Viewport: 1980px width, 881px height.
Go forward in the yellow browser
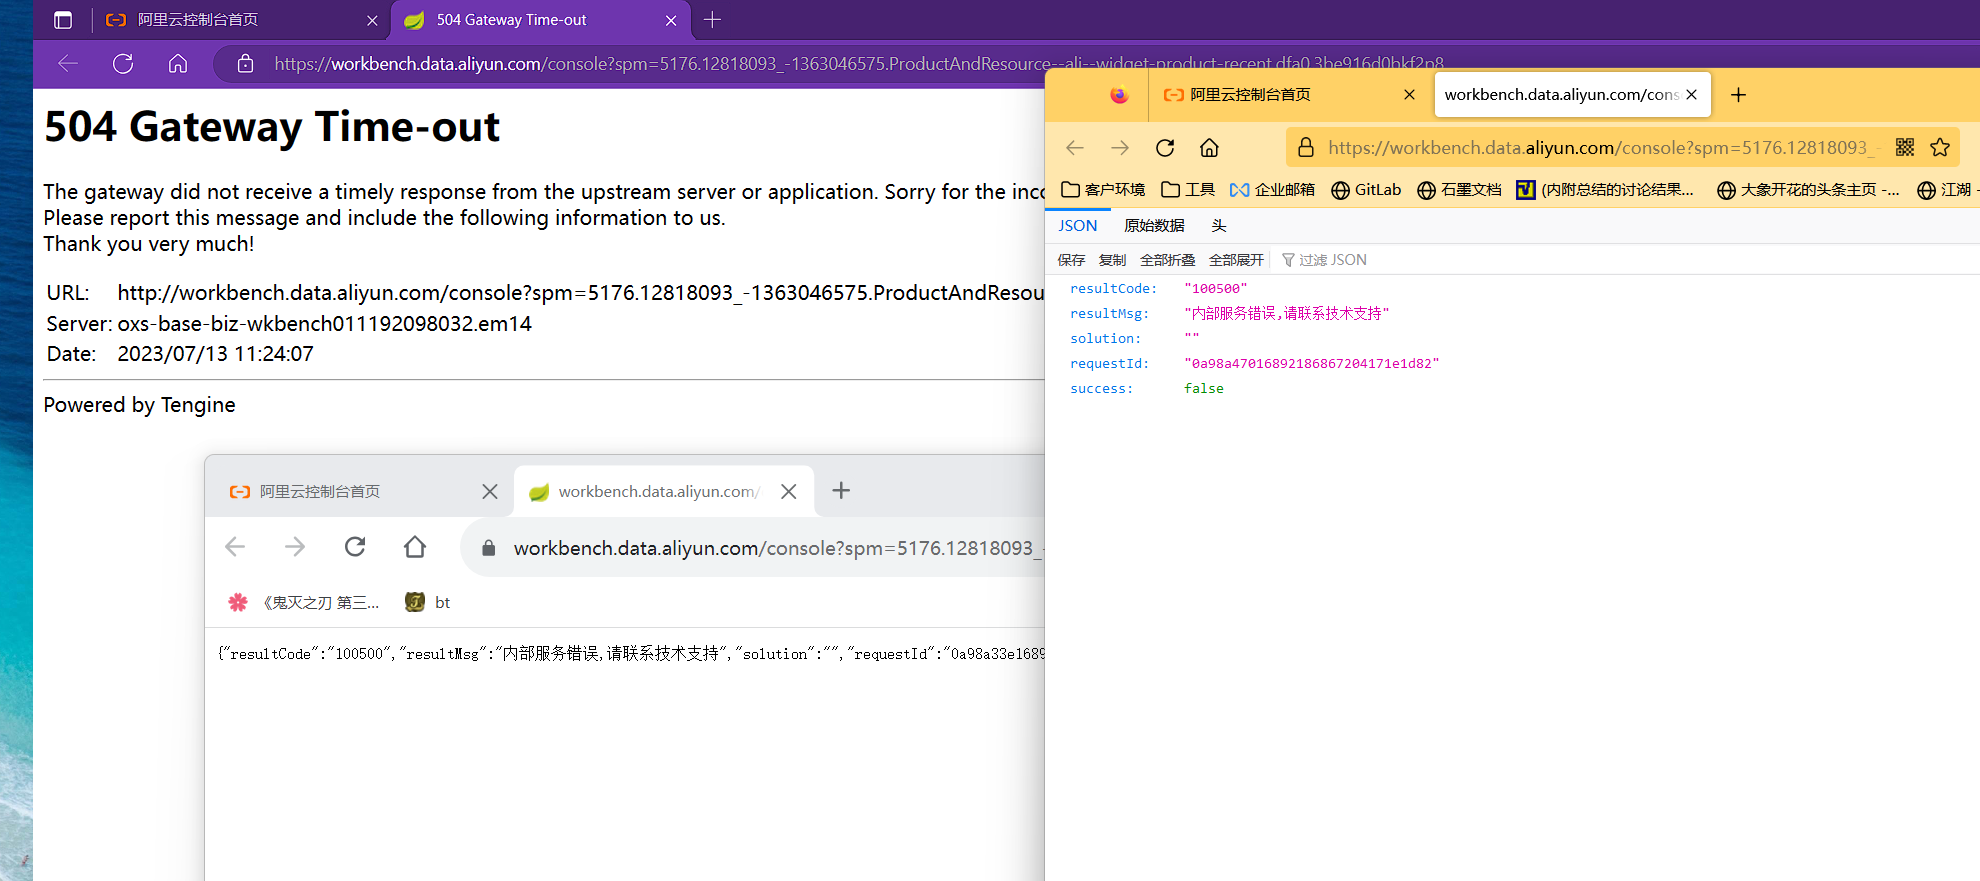pyautogui.click(x=1120, y=148)
